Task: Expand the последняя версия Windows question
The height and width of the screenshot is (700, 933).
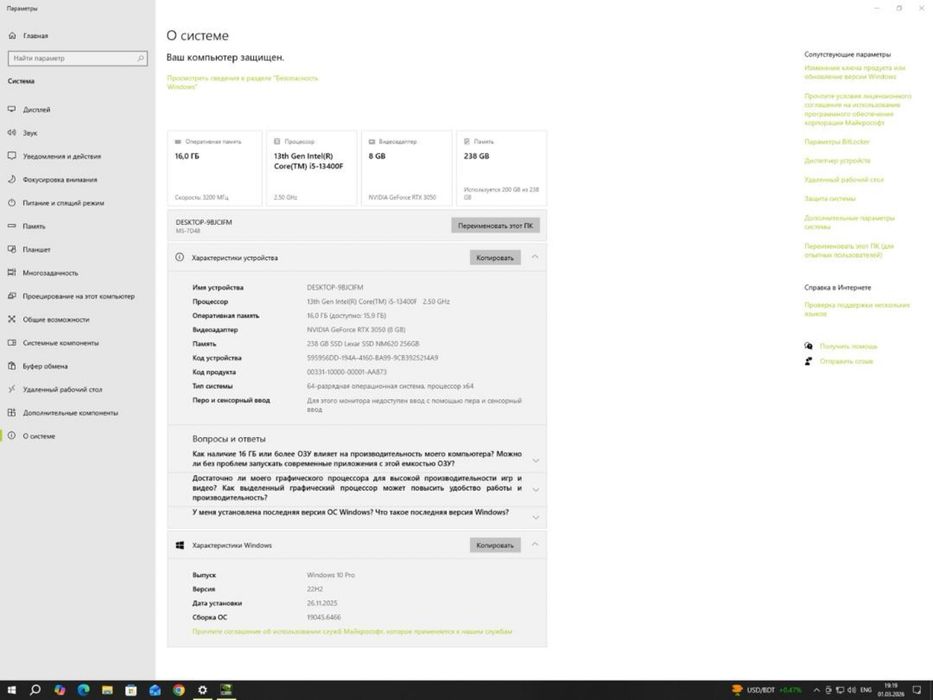Action: (x=536, y=517)
